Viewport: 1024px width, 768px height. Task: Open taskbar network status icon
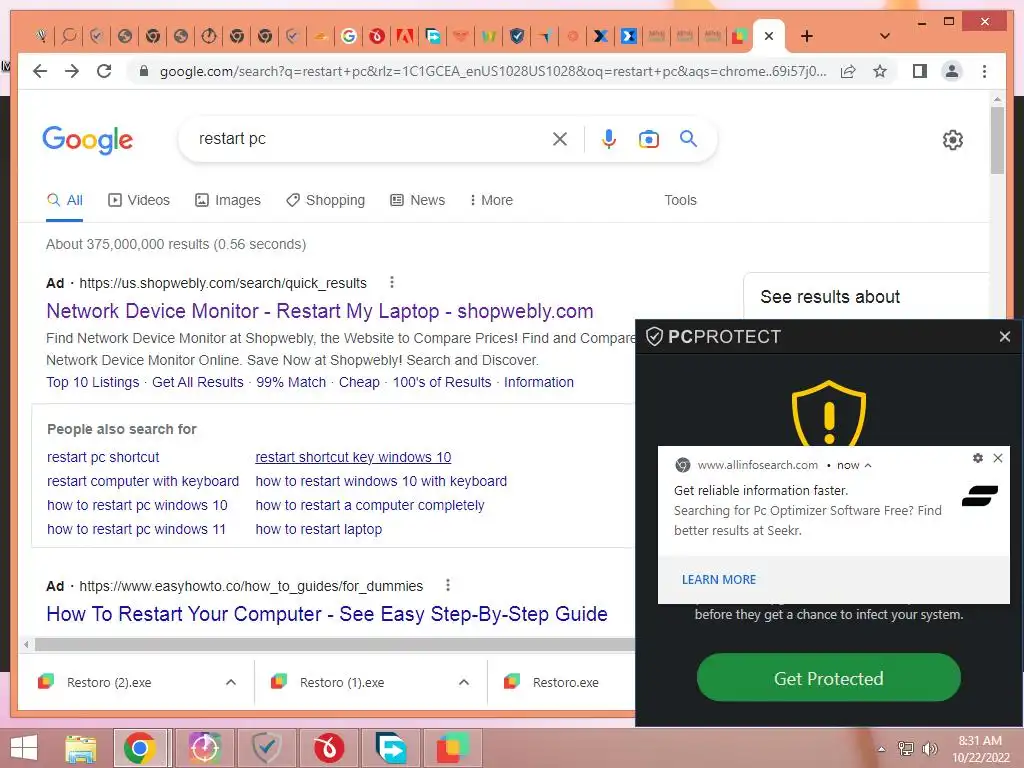tap(906, 748)
